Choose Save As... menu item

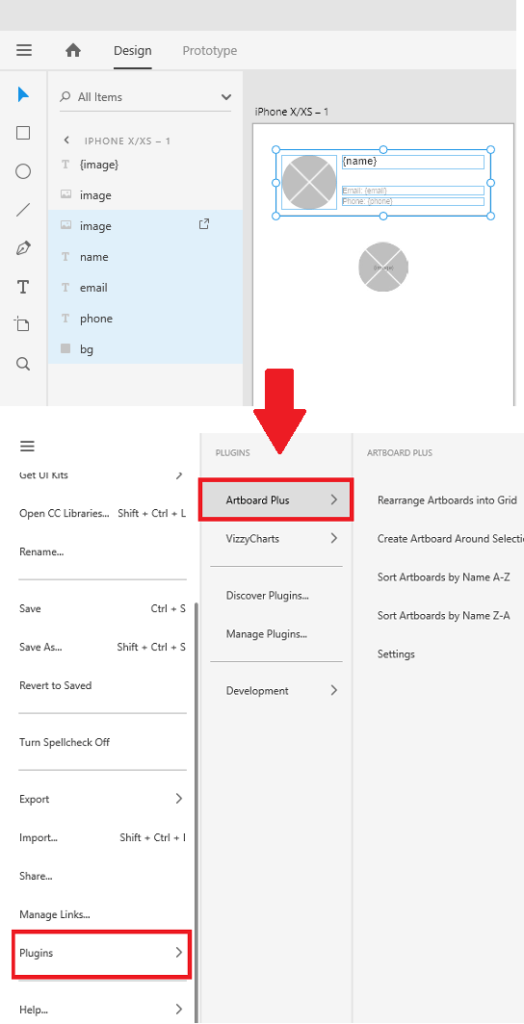103,647
